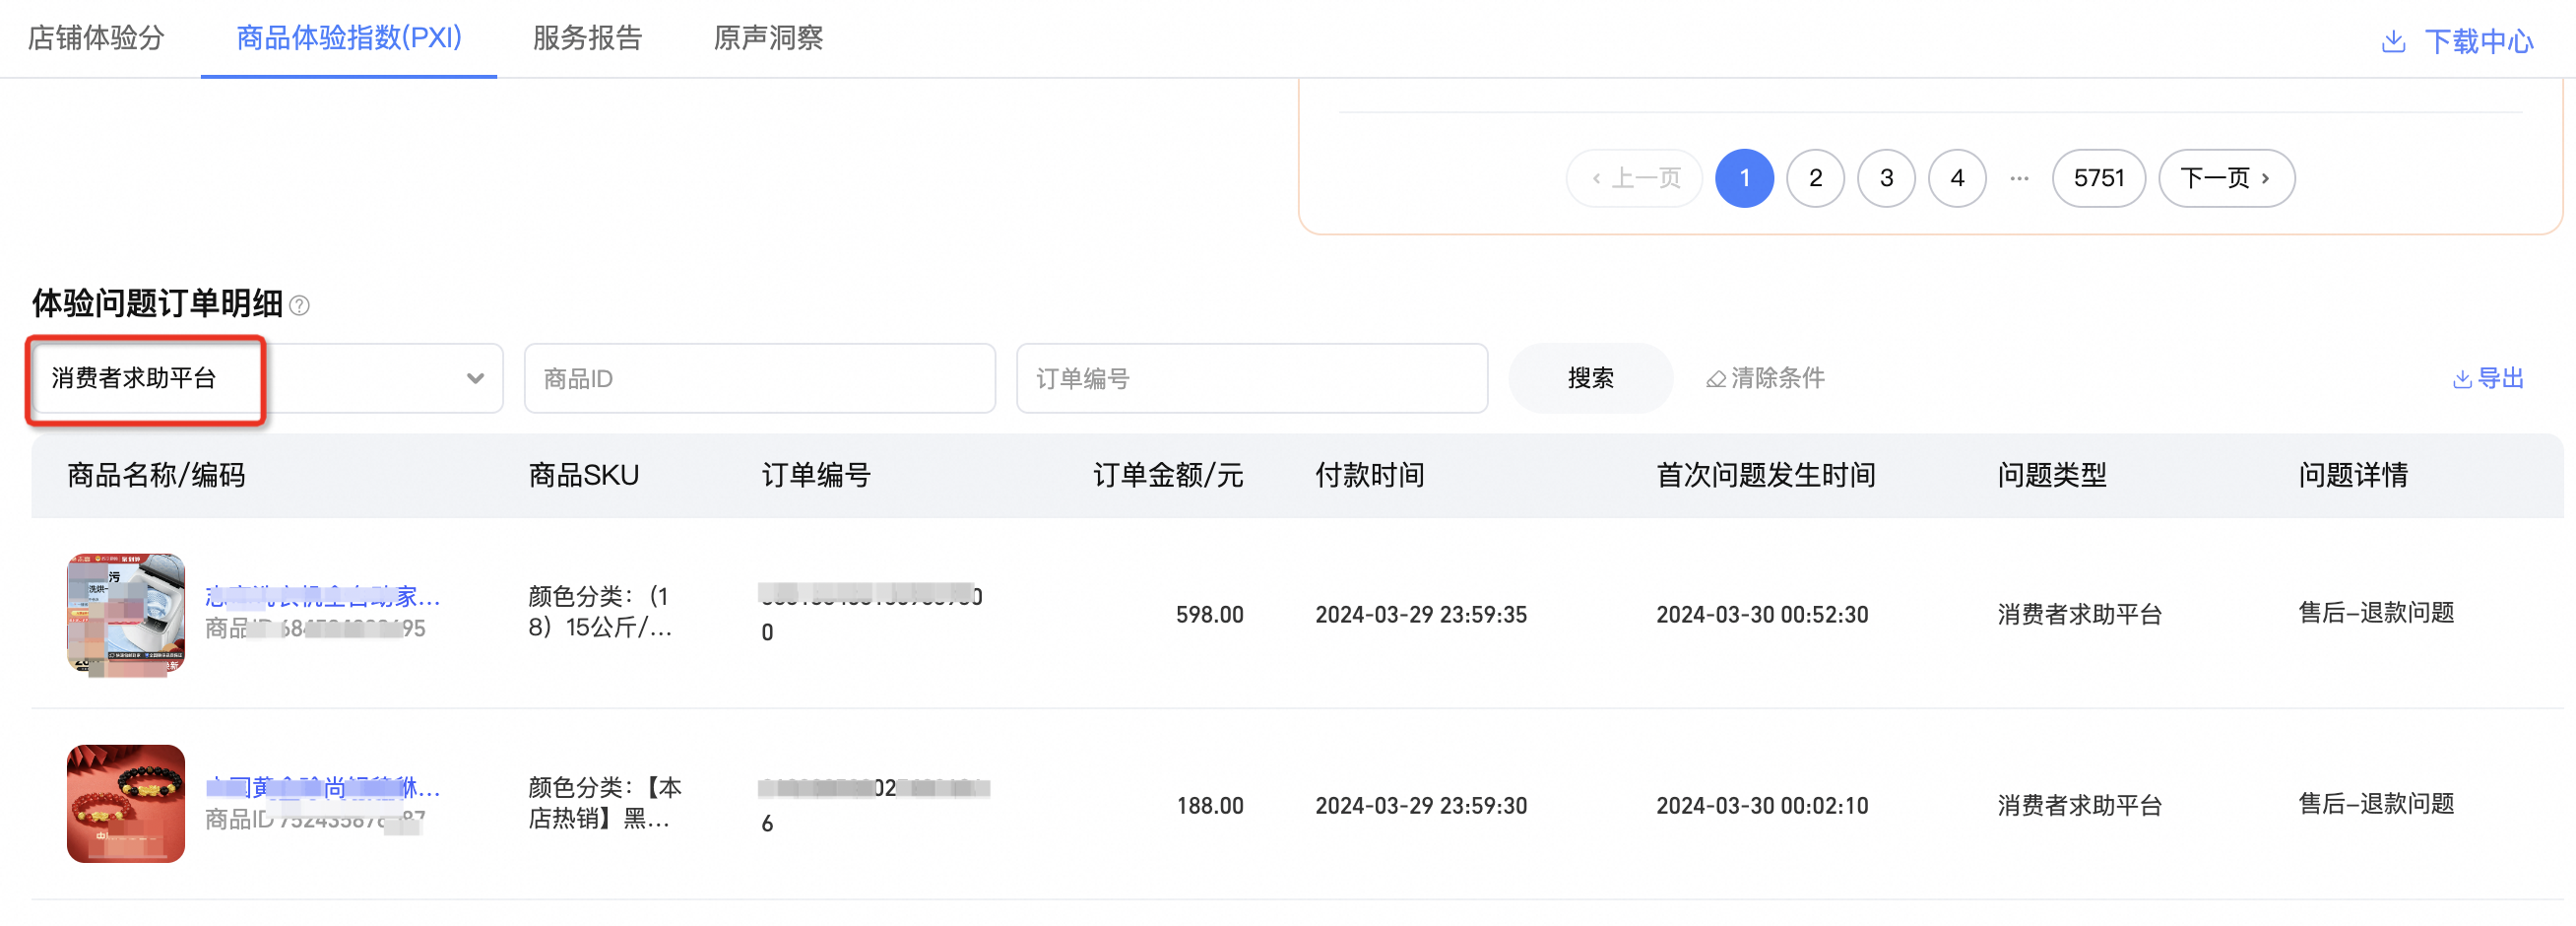
Task: Select page 1 in pagination
Action: pos(1744,178)
